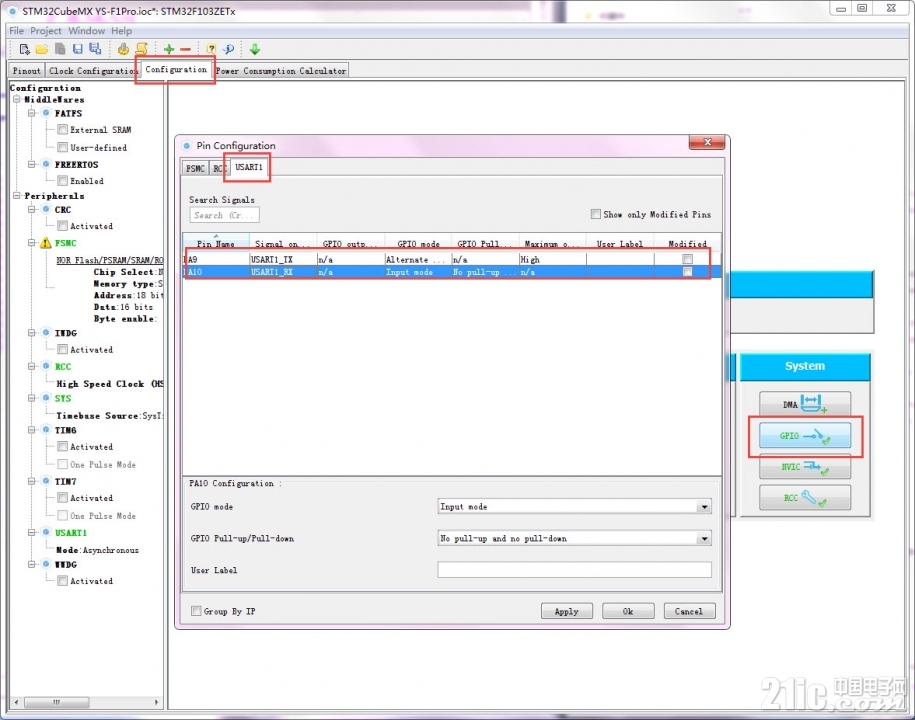Click the FREERTOS middleware bullet icon
The height and width of the screenshot is (720, 915).
(x=46, y=165)
